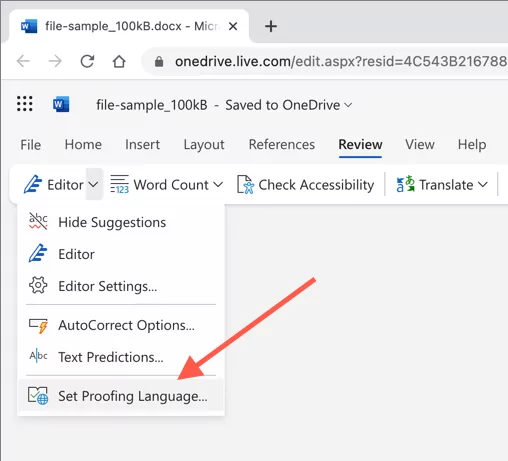Switch to the Layout tab
Image resolution: width=508 pixels, height=461 pixels.
[x=204, y=145]
